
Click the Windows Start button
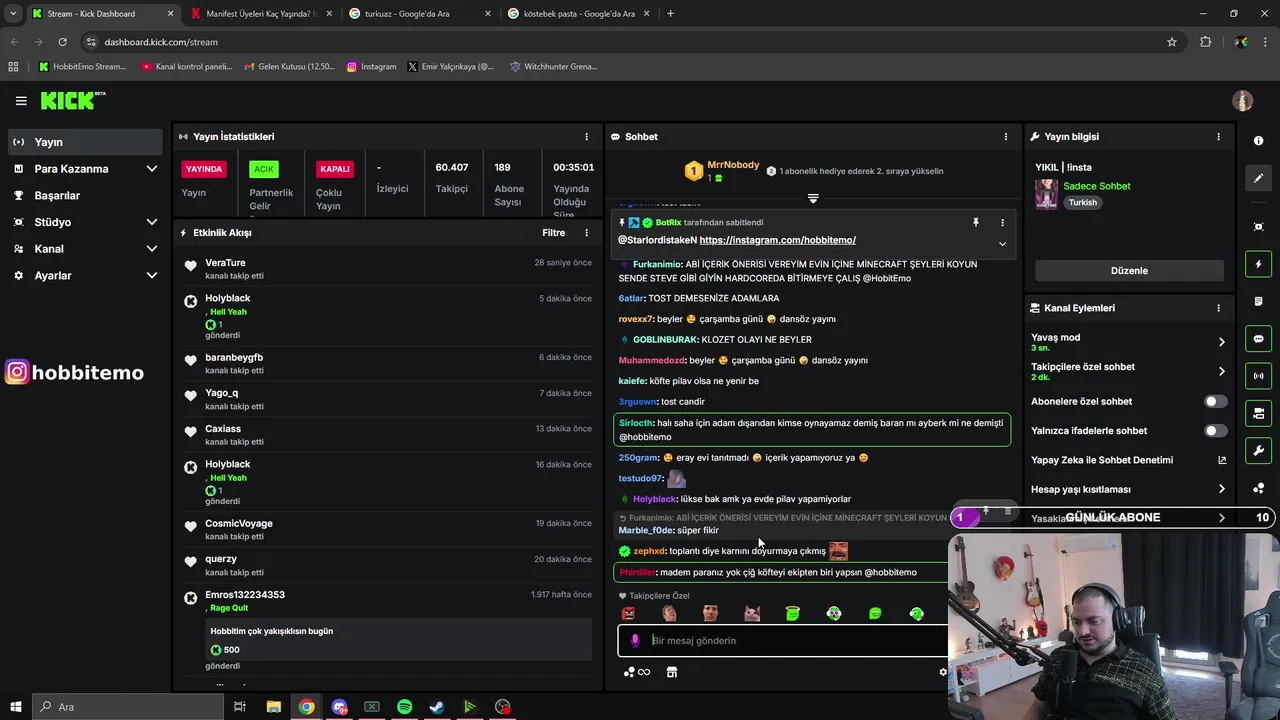(x=15, y=707)
